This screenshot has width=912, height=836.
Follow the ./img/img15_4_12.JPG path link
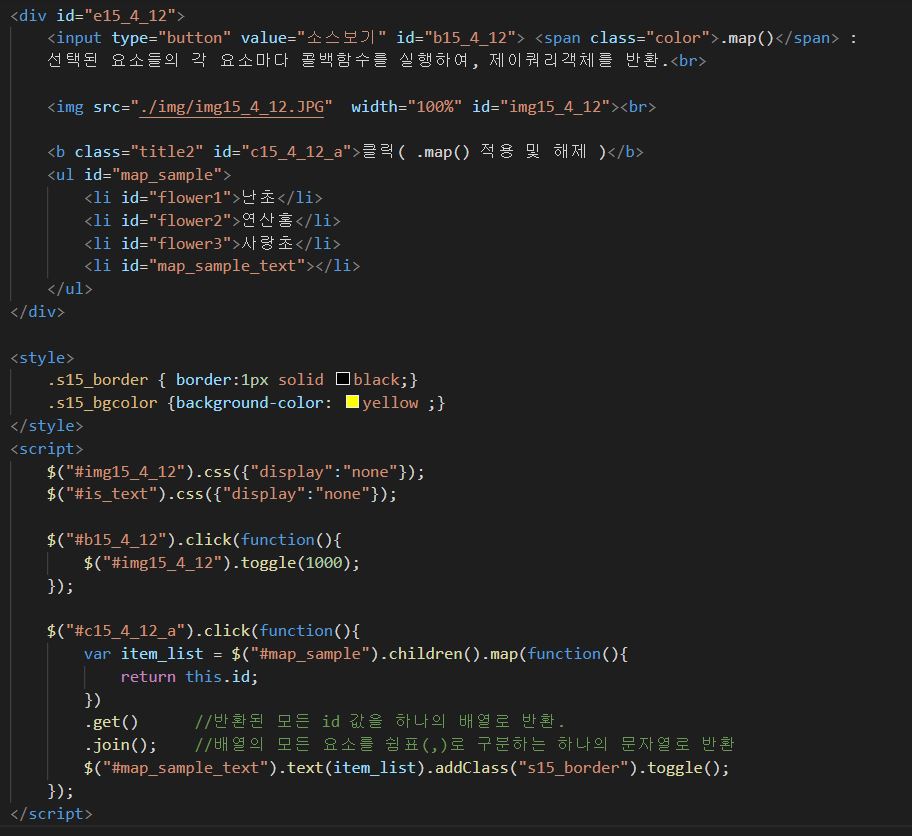pos(231,107)
